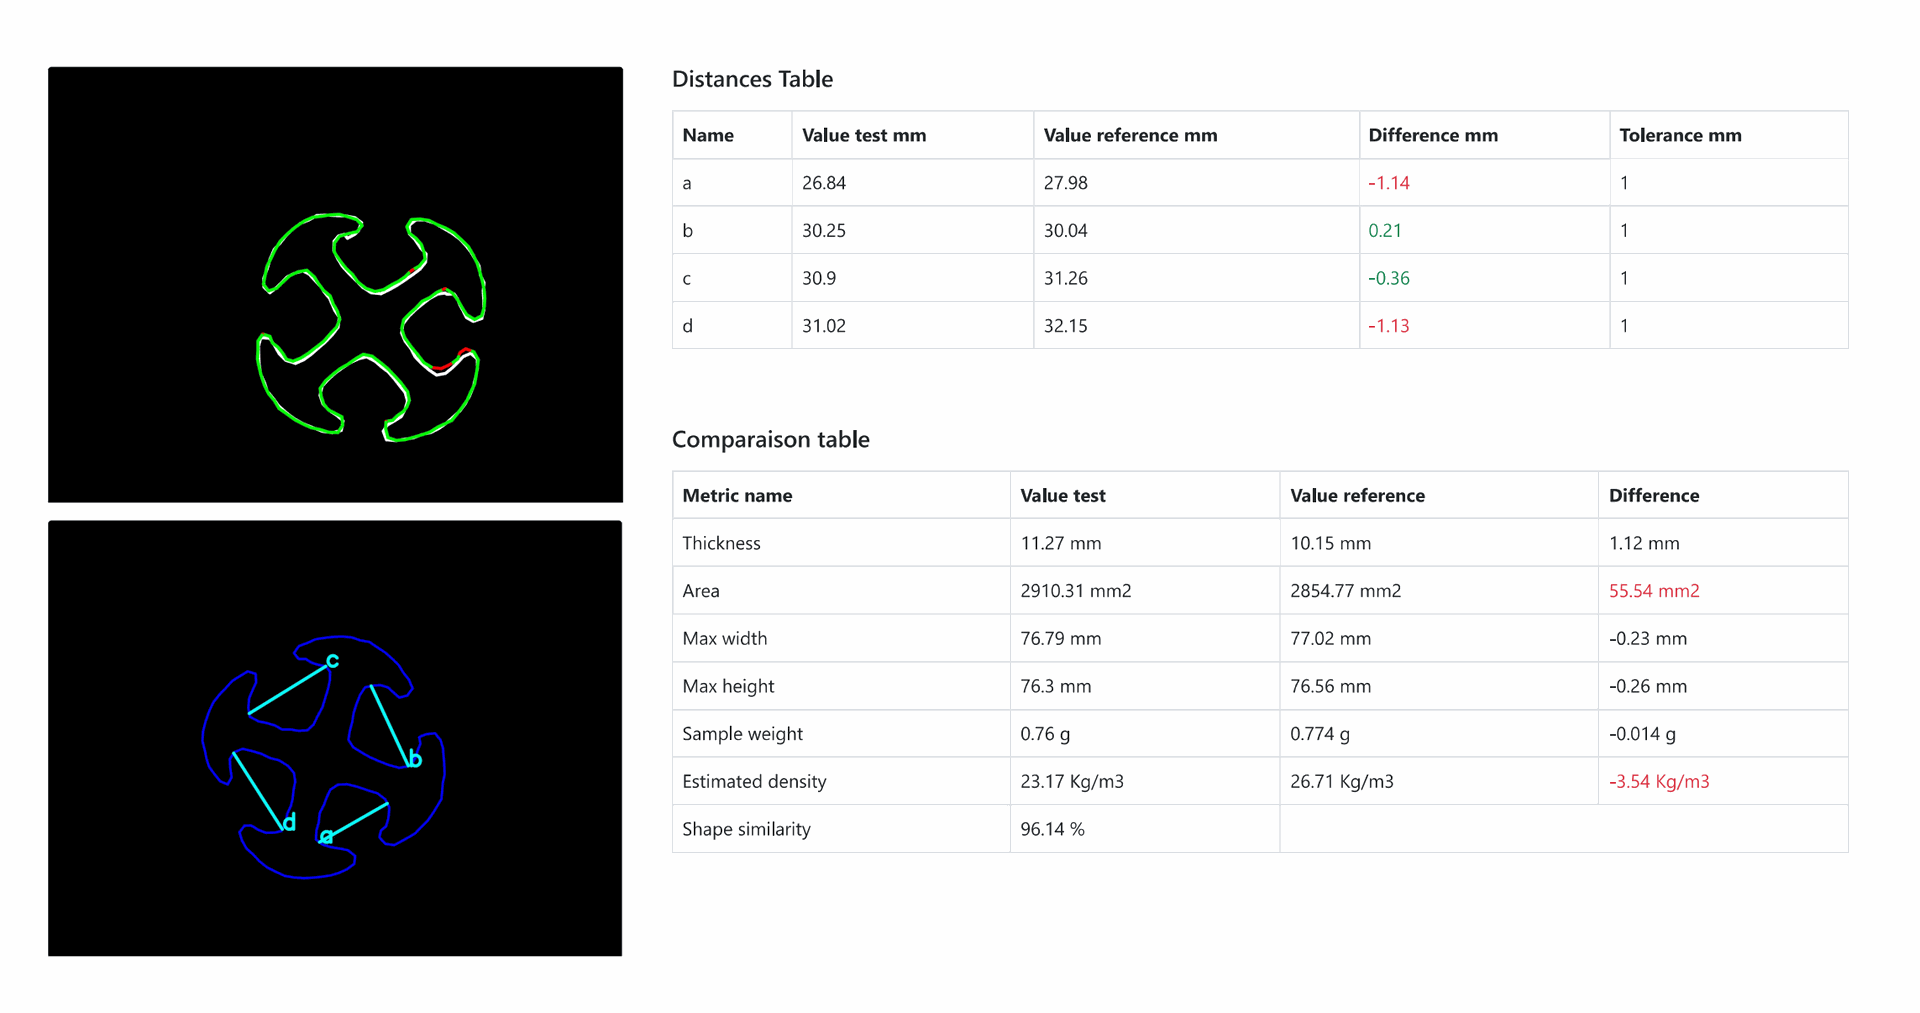The height and width of the screenshot is (1013, 1920).
Task: Select max height difference -0.26 mm
Action: click(1648, 686)
